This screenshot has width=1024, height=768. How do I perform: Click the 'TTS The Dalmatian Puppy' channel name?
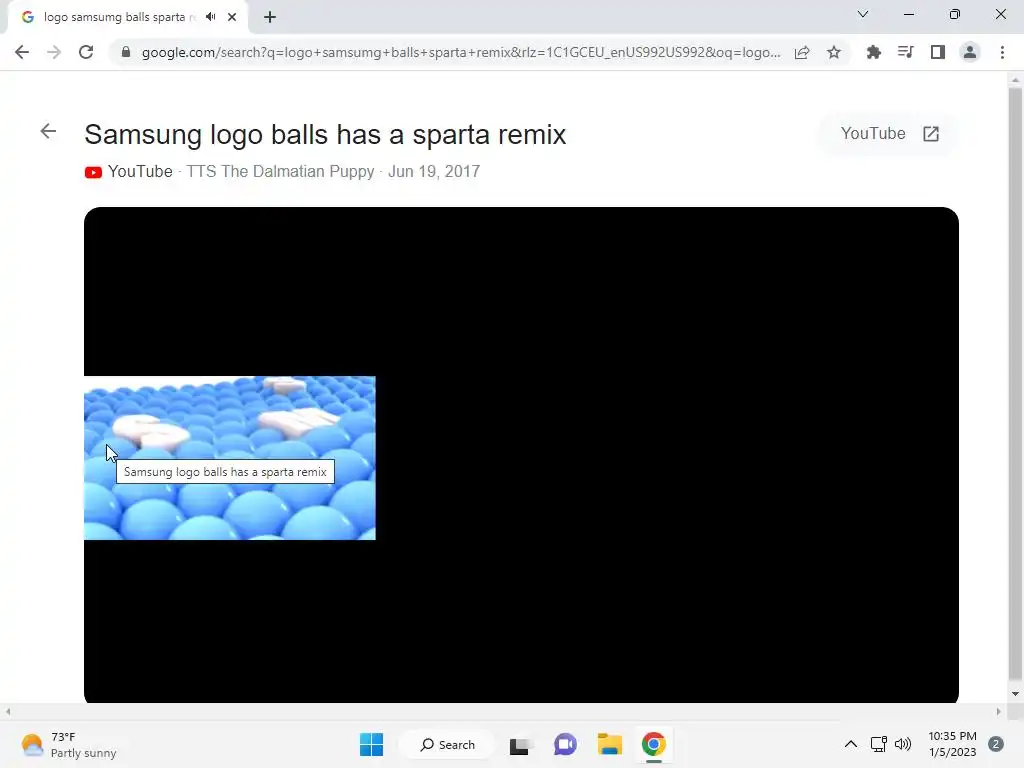click(x=280, y=171)
